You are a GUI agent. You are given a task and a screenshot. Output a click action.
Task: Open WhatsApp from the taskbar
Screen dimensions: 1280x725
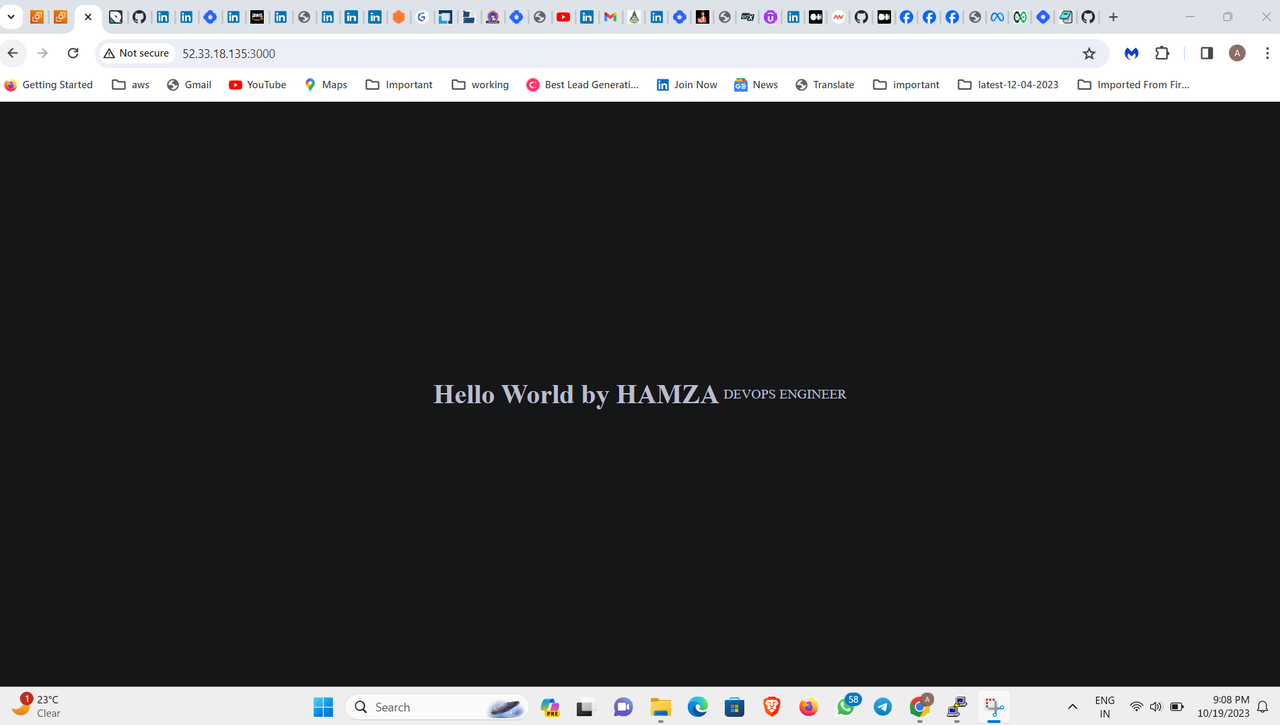tap(845, 707)
